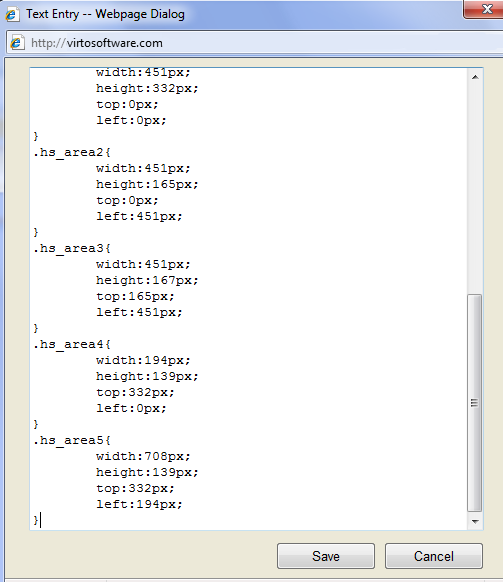
Task: Click the scrollbar up arrow
Action: click(x=475, y=77)
